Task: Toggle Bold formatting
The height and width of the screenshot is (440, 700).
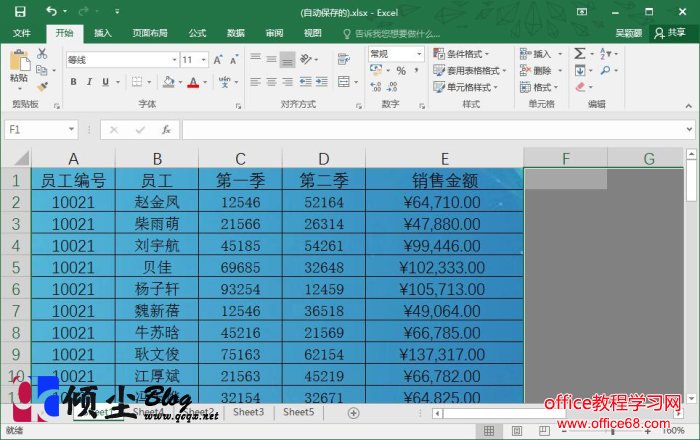Action: tap(73, 82)
